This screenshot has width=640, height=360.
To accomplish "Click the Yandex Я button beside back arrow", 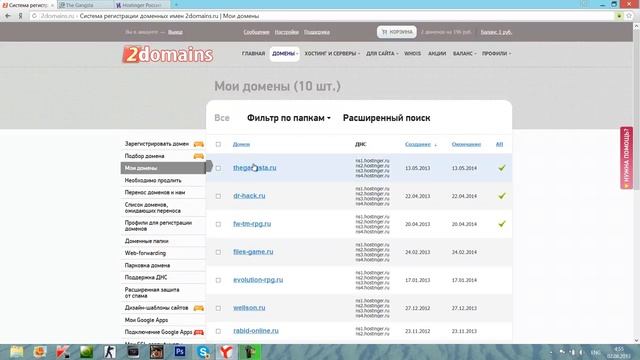I will pyautogui.click(x=20, y=16).
